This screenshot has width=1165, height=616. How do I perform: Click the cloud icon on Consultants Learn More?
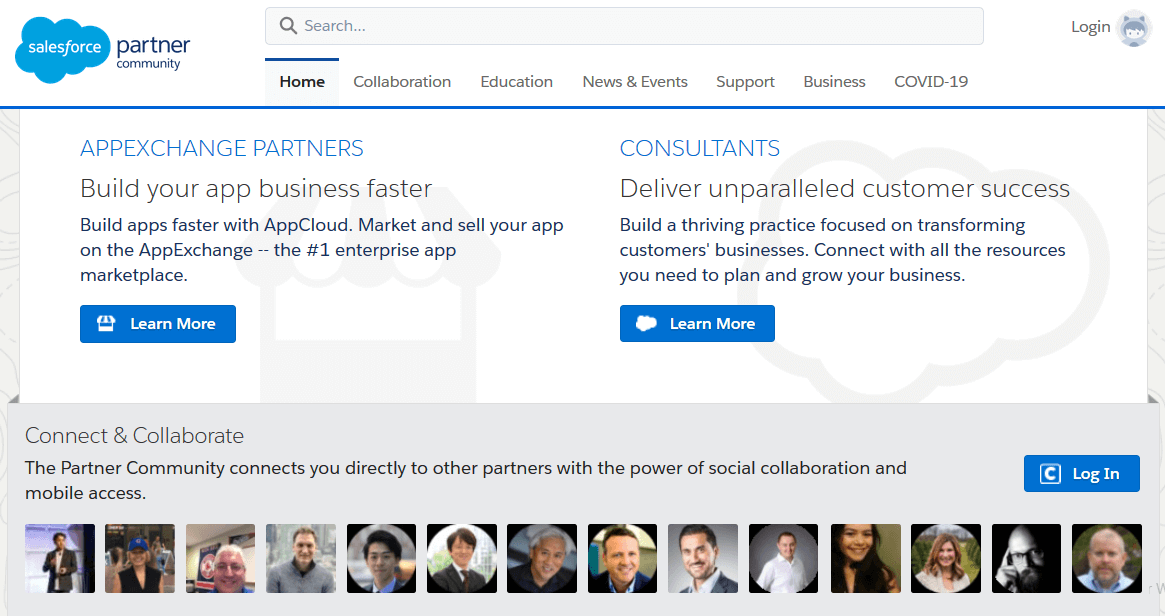point(646,324)
